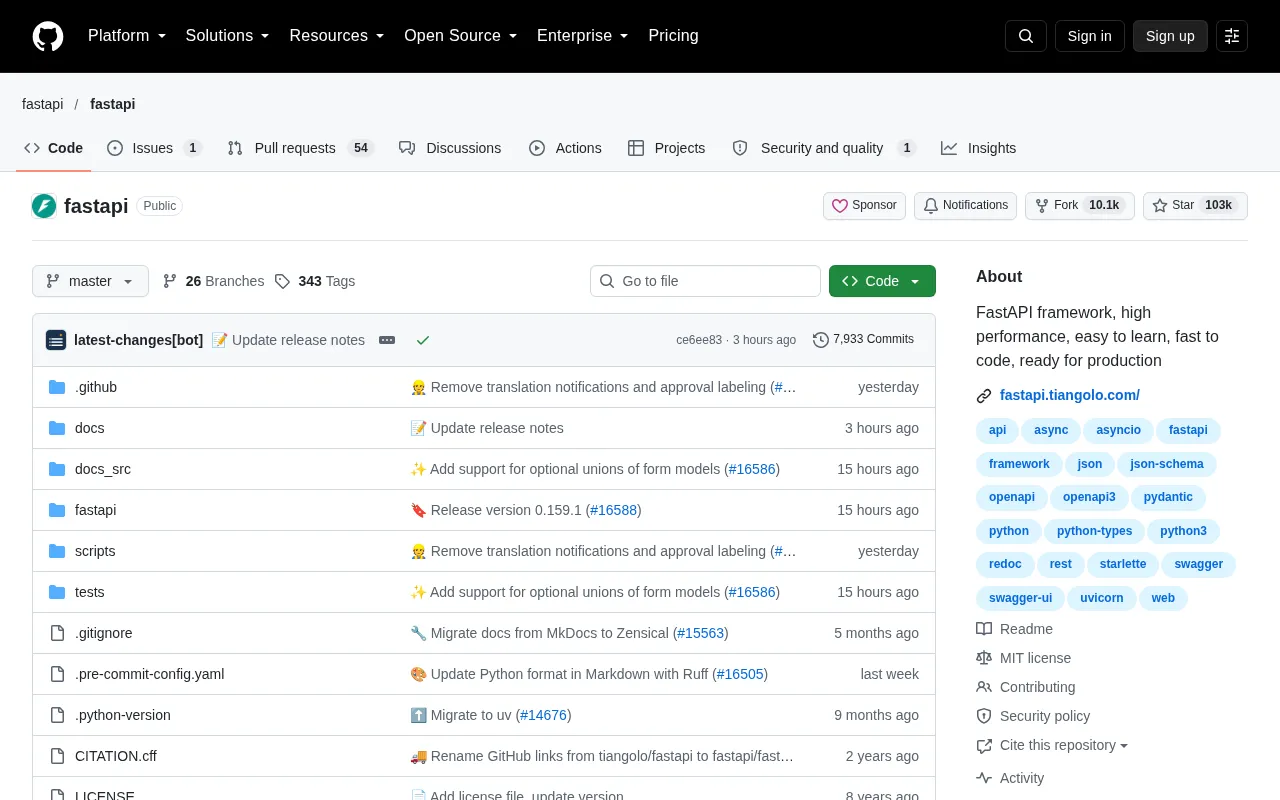Click the search magnifier icon
Viewport: 1280px width, 800px height.
pyautogui.click(x=1026, y=36)
